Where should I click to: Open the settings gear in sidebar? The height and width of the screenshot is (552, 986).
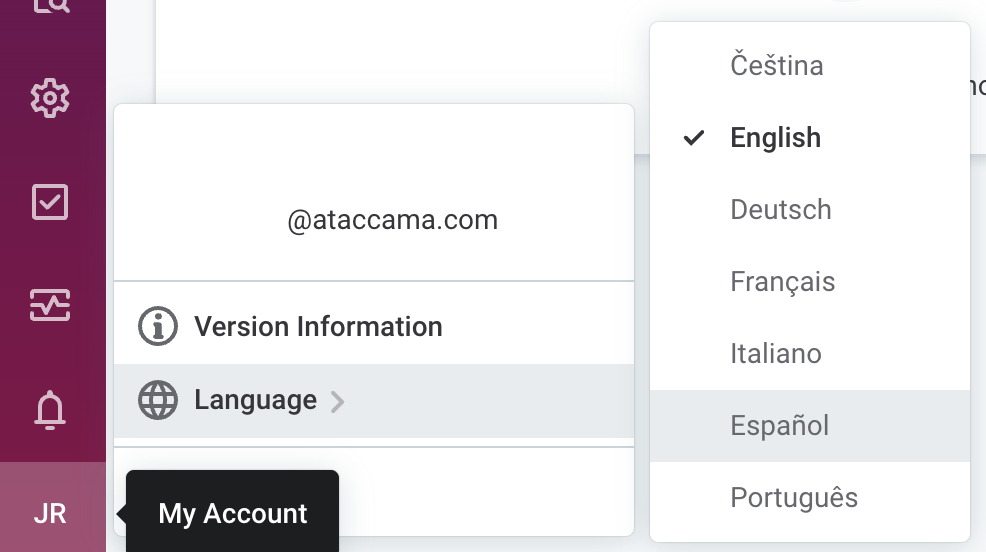[50, 98]
